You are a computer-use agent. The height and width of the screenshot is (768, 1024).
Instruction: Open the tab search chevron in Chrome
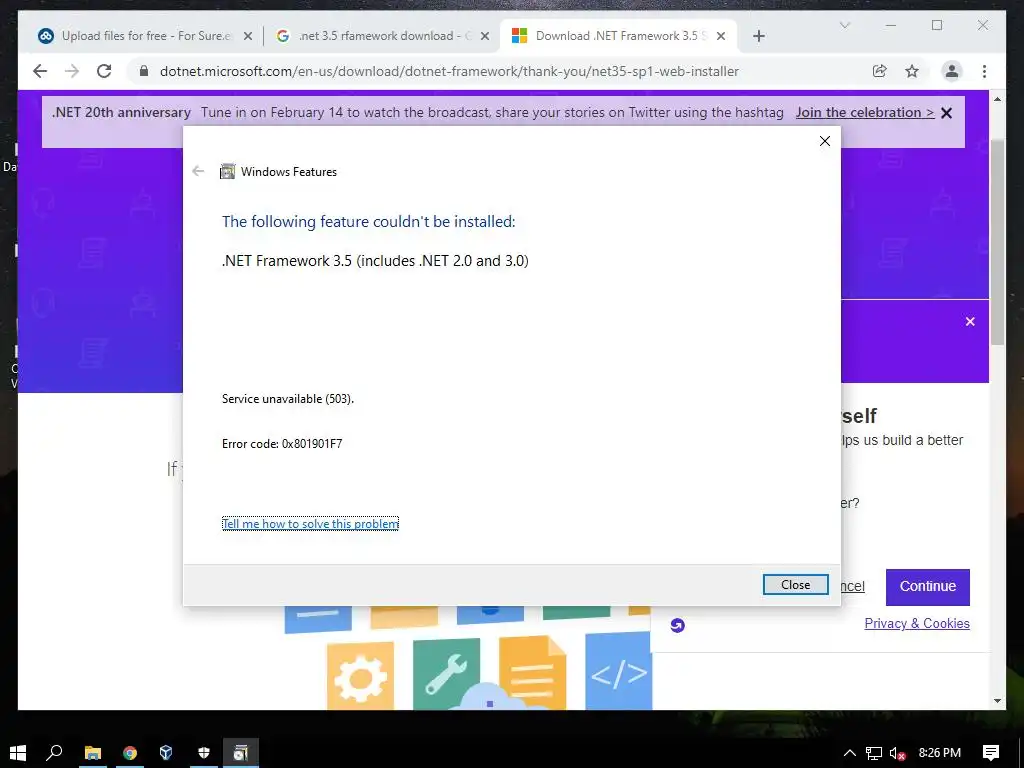coord(844,25)
